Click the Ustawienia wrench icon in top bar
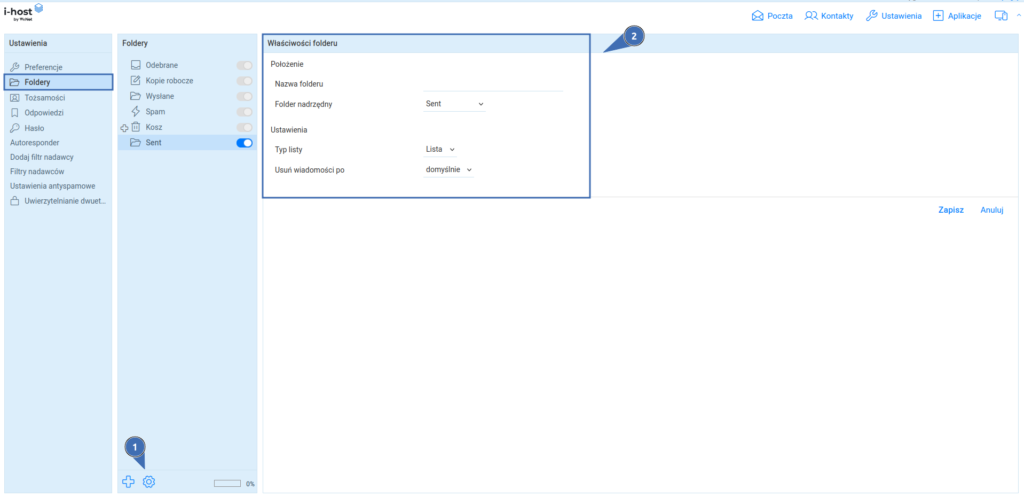 click(872, 16)
